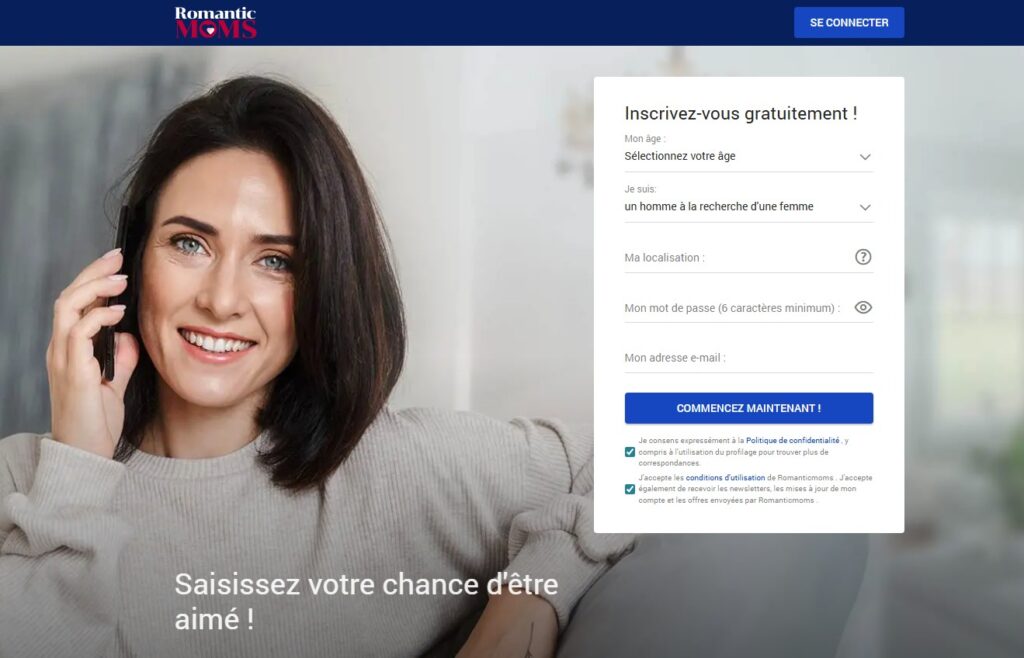Click COMMENCEZ MAINTENANT! button
1024x658 pixels.
[x=748, y=408]
